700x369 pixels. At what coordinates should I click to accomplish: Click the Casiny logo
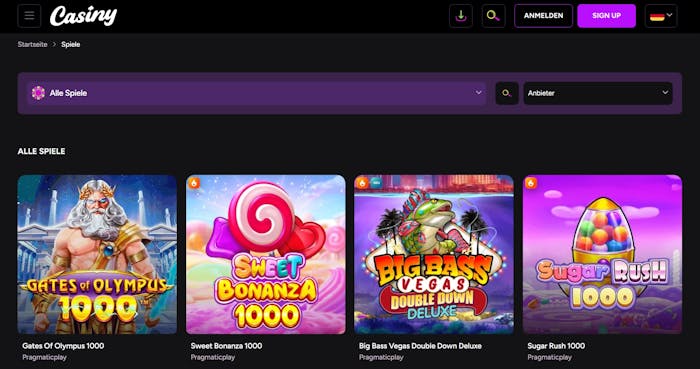coord(83,16)
